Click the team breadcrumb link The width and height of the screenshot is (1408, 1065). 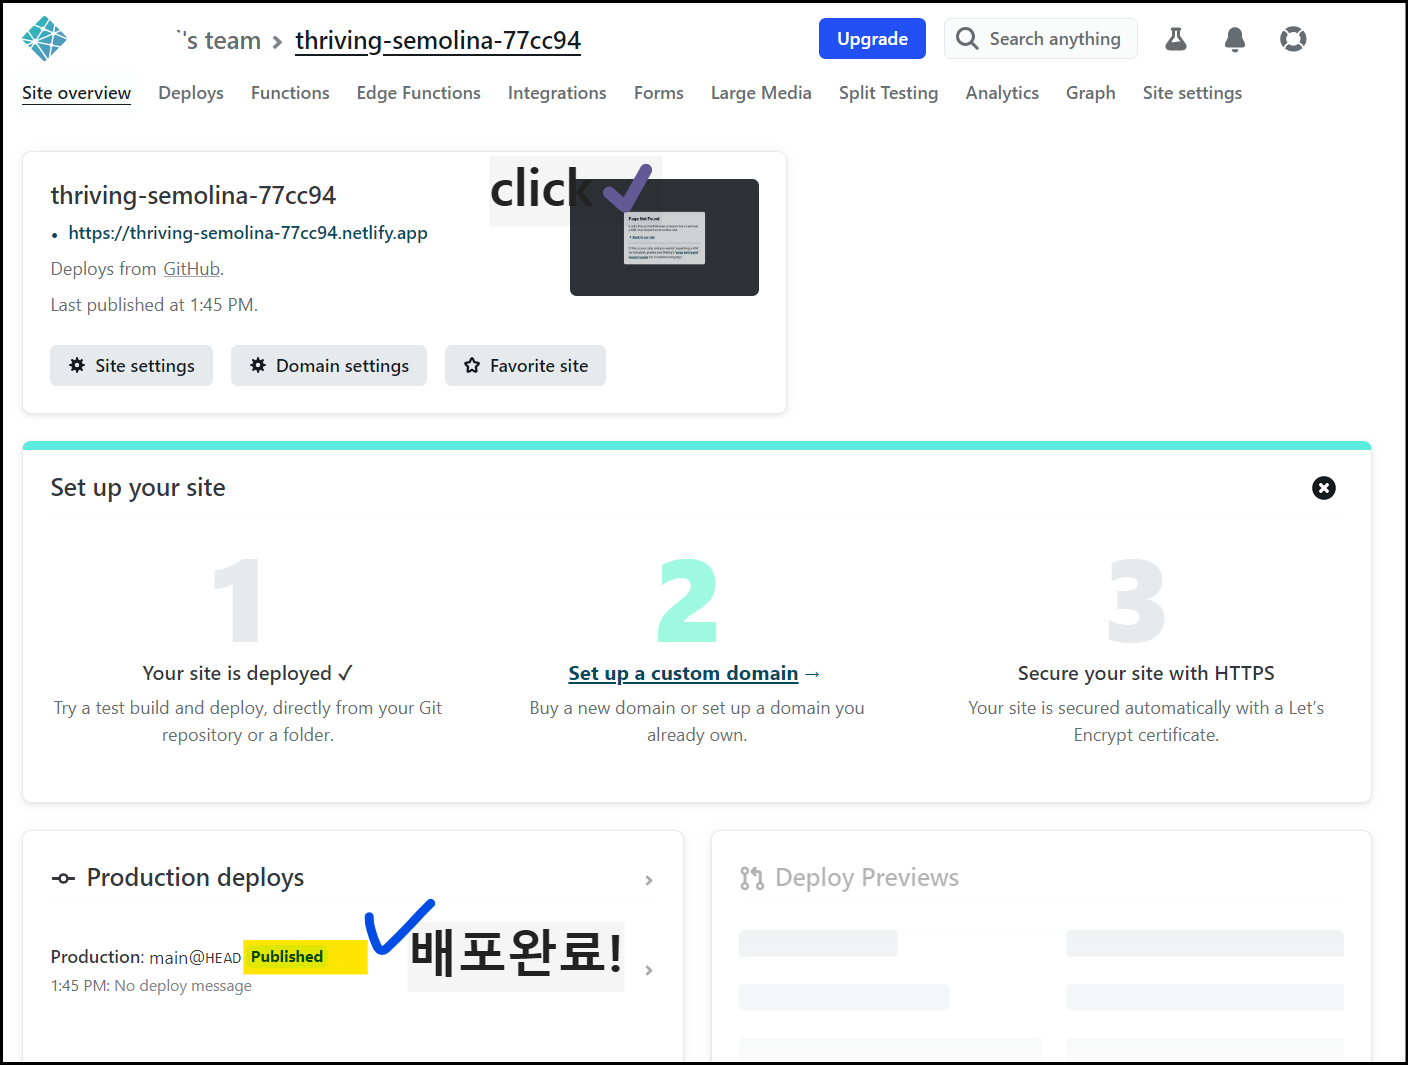pyautogui.click(x=218, y=41)
